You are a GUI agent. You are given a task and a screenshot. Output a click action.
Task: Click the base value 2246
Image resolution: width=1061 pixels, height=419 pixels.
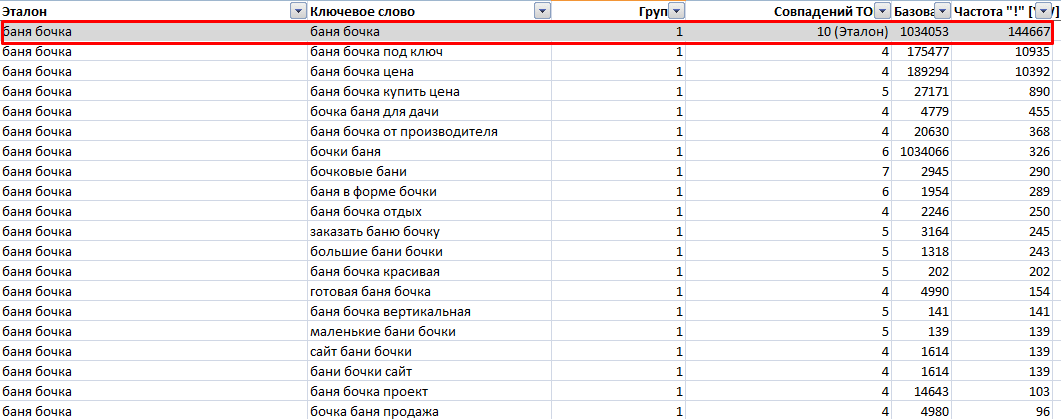coord(935,212)
